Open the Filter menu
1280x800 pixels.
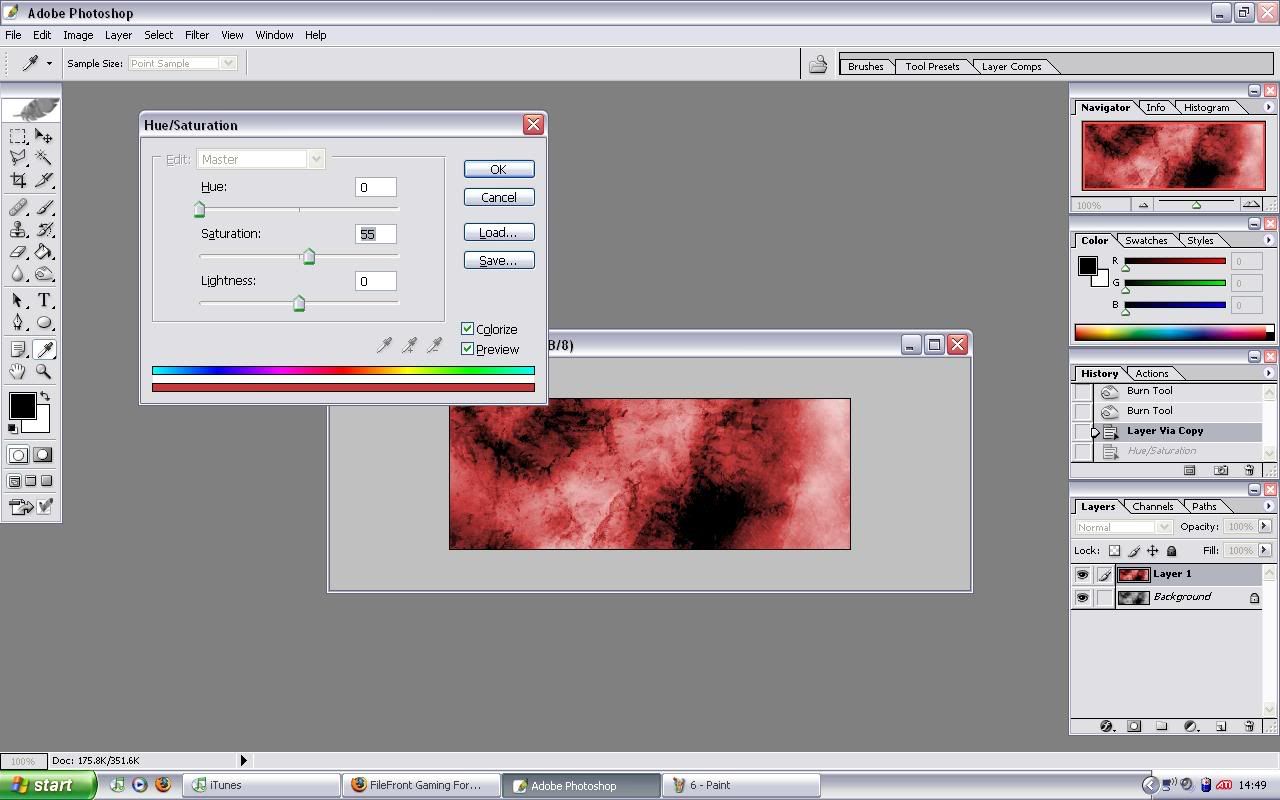coord(196,35)
